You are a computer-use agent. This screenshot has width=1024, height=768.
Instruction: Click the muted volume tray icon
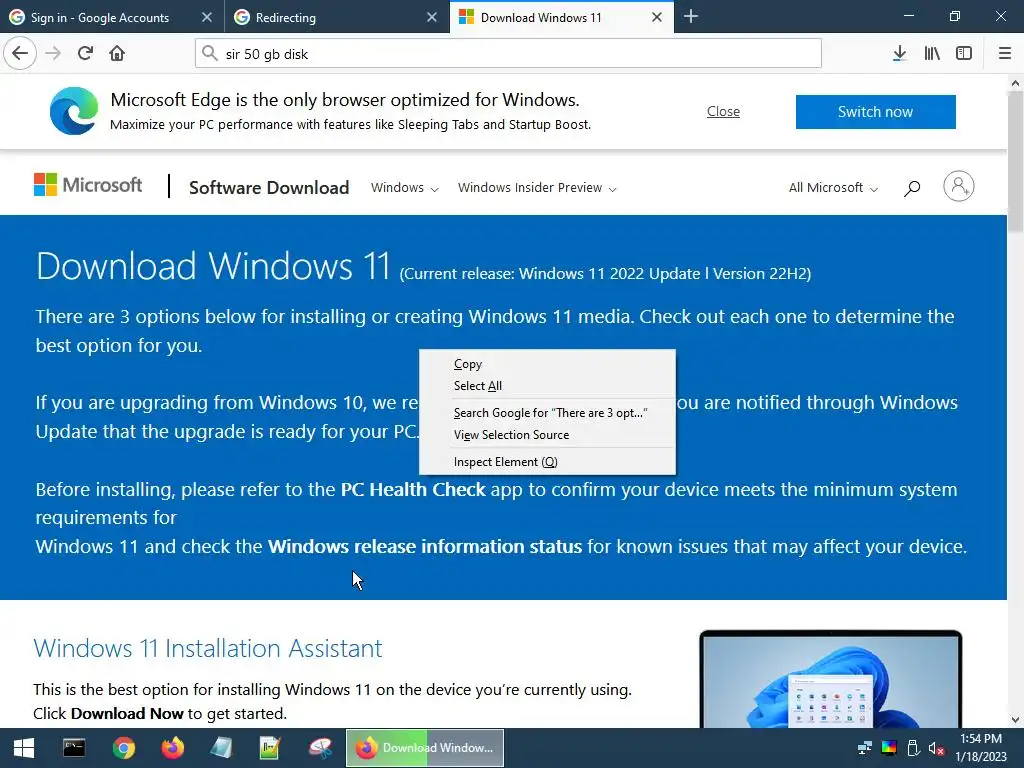click(936, 748)
